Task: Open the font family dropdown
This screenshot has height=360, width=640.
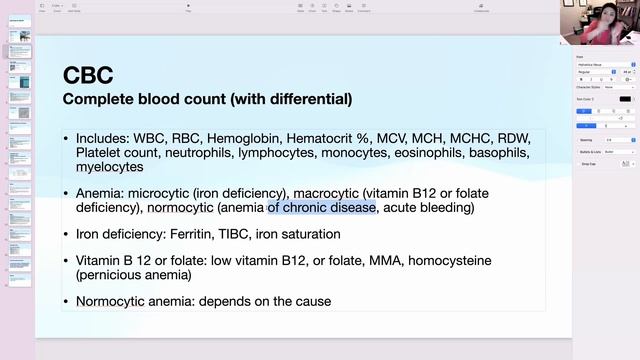Action: 606,64
